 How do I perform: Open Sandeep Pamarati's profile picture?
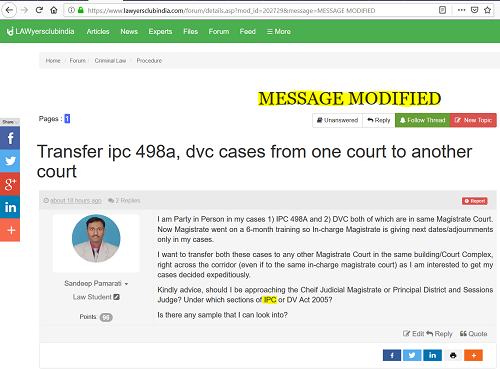(x=96, y=238)
